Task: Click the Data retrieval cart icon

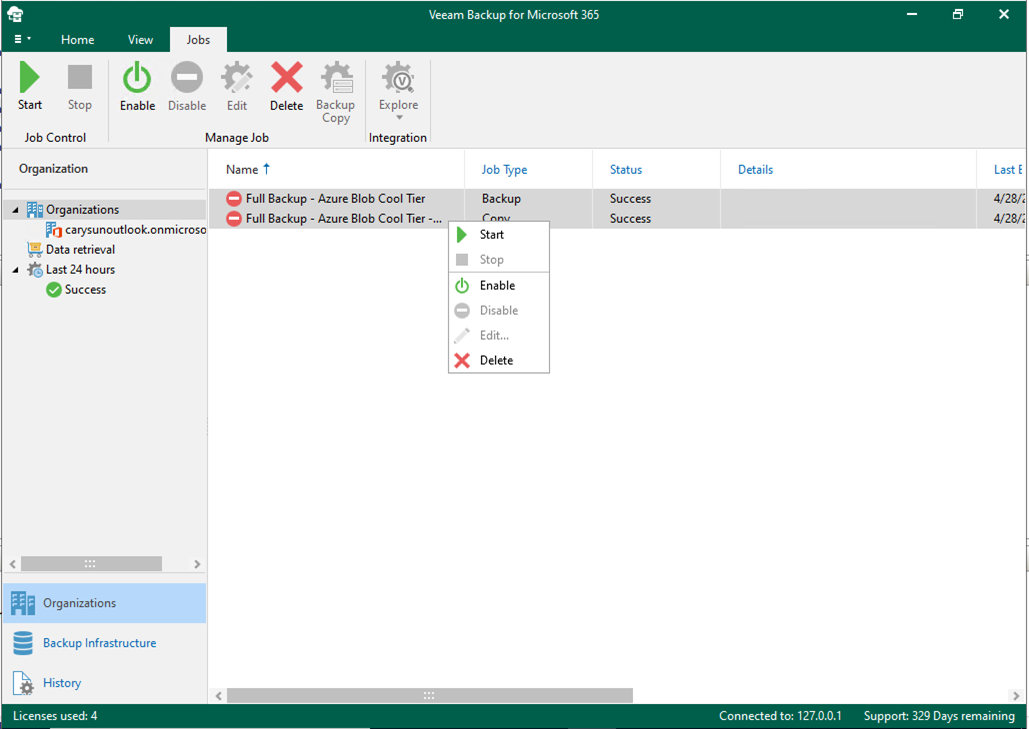Action: [35, 249]
